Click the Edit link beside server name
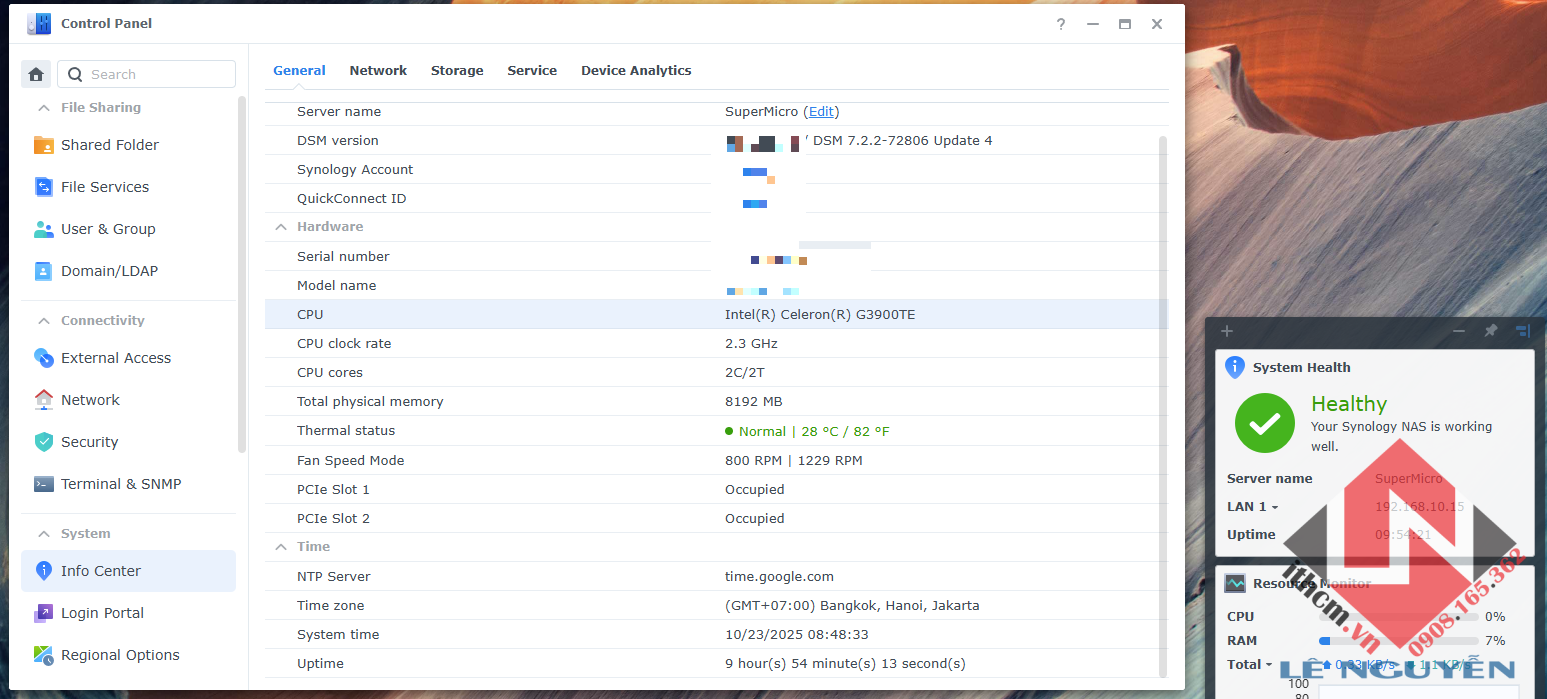 click(821, 112)
